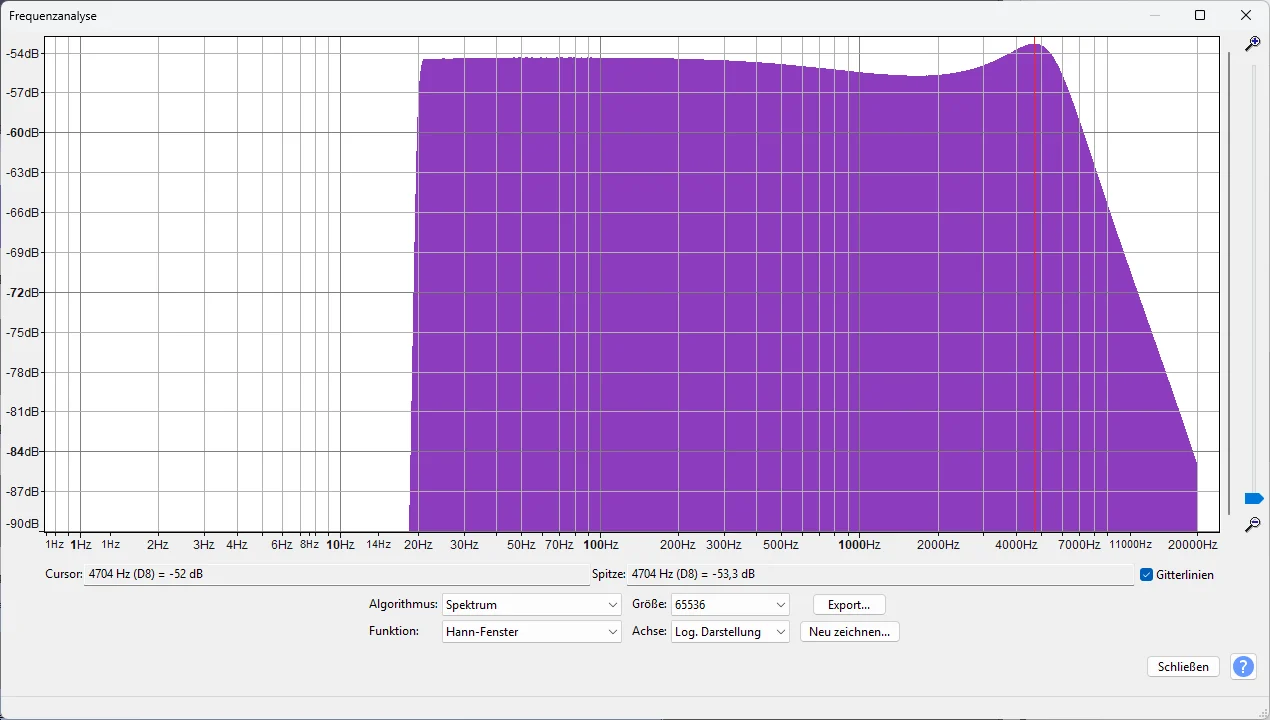This screenshot has height=720, width=1270.
Task: Click the 20Hz label on frequency axis
Action: click(419, 545)
